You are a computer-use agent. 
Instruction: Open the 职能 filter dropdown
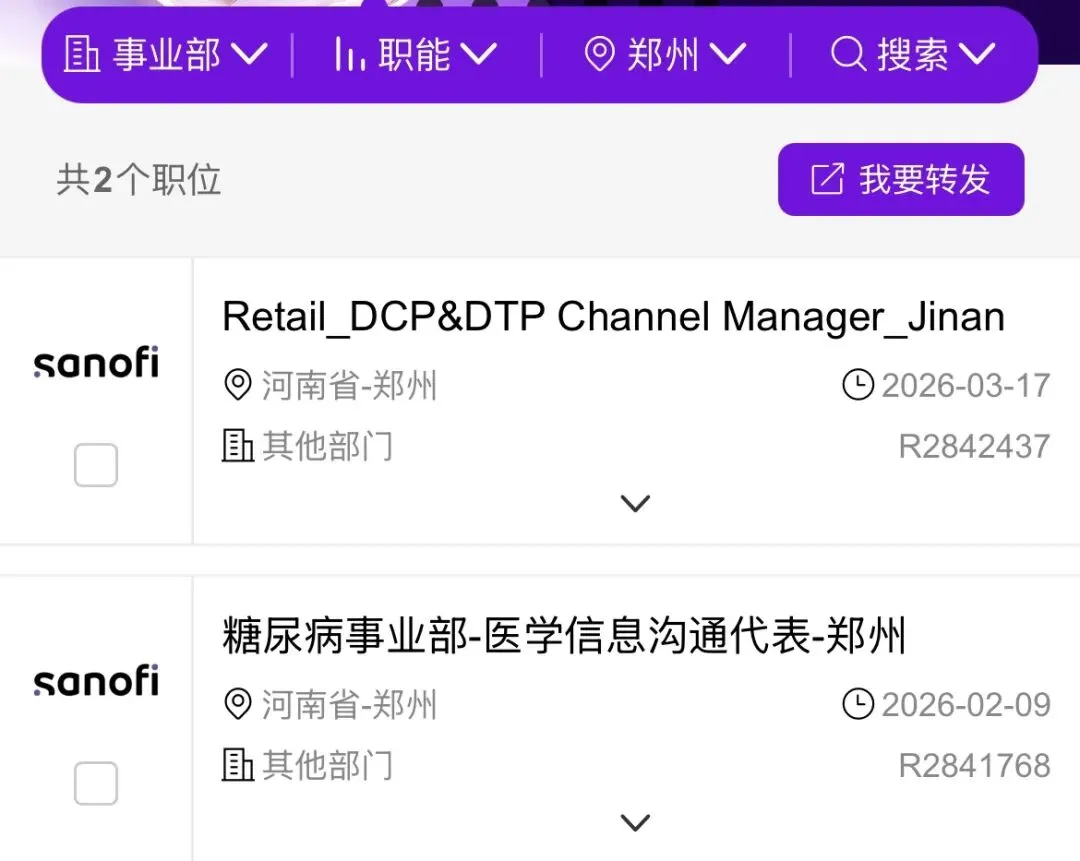[x=415, y=54]
